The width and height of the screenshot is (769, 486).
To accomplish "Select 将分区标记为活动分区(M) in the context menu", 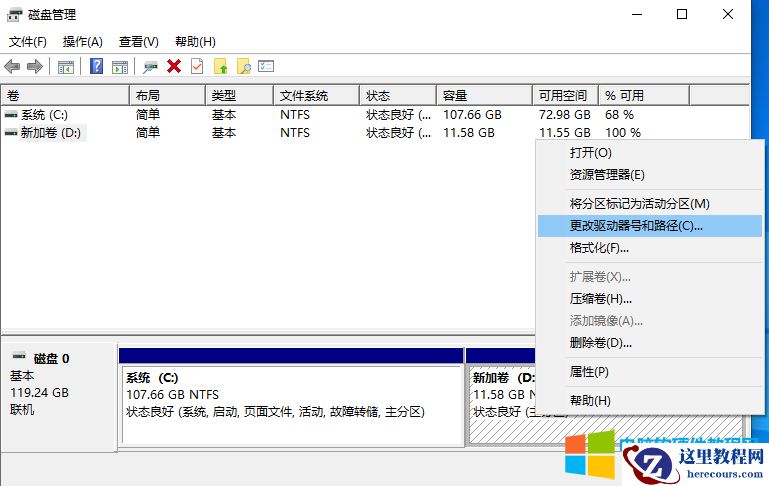I will [650, 204].
